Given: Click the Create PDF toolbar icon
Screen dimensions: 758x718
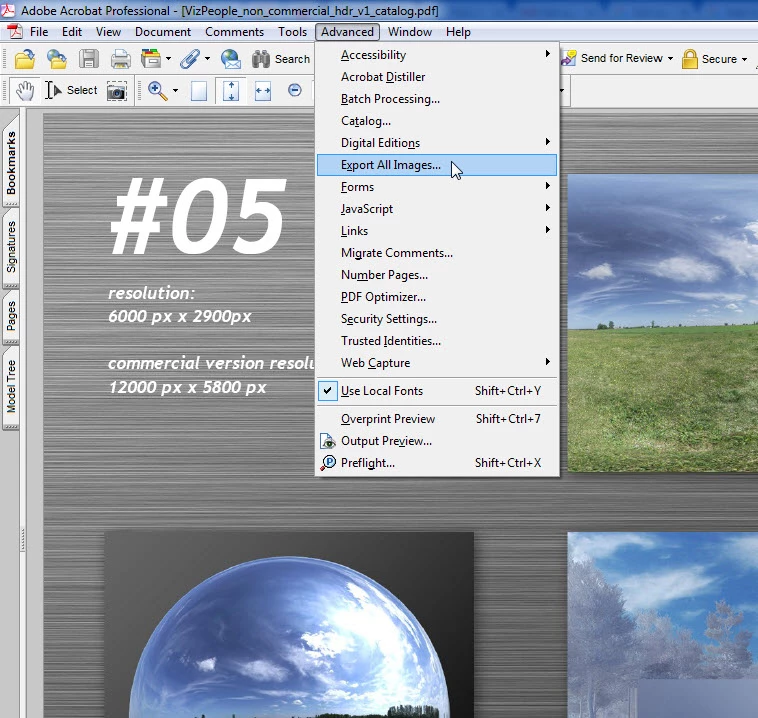Looking at the screenshot, I should click(57, 59).
